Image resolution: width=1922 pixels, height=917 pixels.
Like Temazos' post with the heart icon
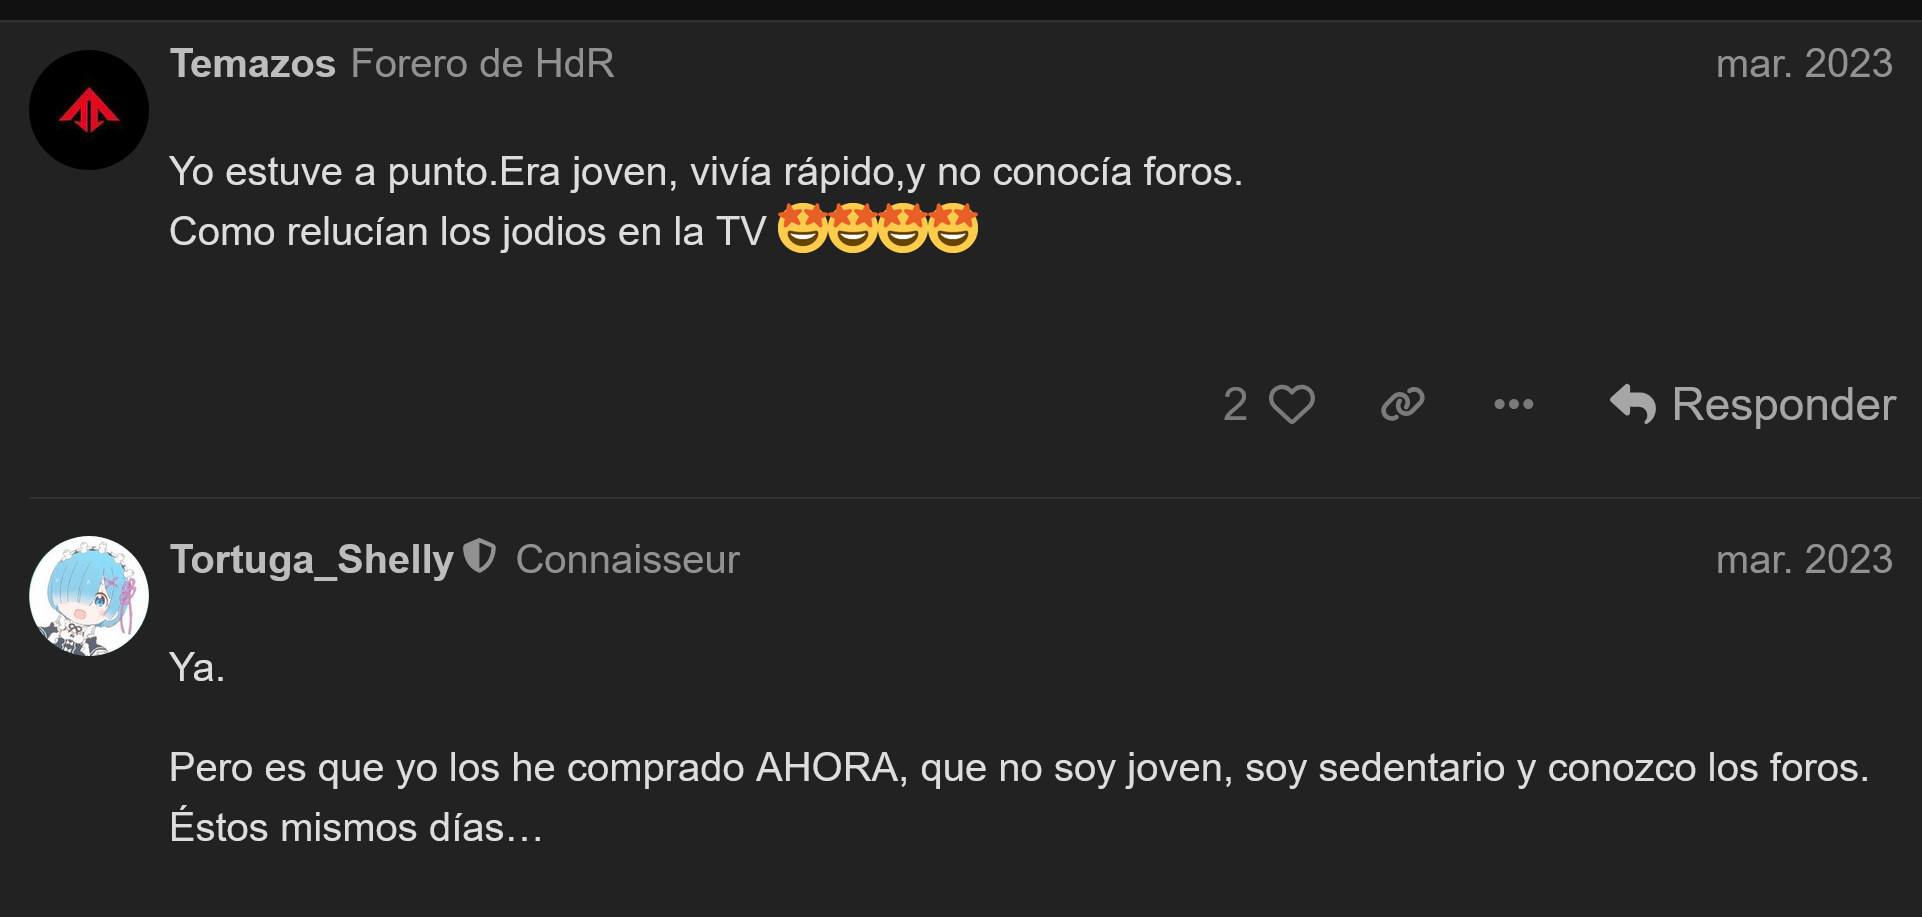point(1291,405)
